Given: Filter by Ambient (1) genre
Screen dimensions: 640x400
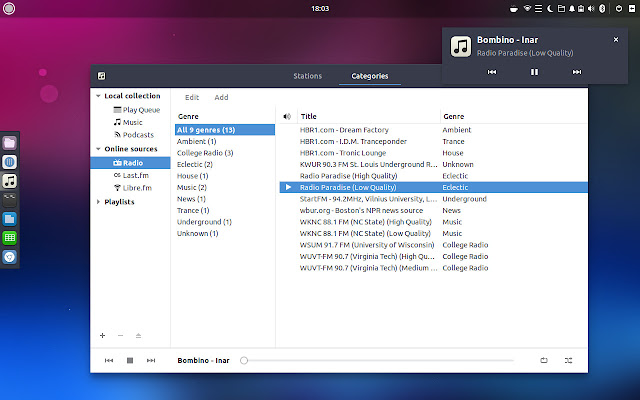Looking at the screenshot, I should [196, 141].
